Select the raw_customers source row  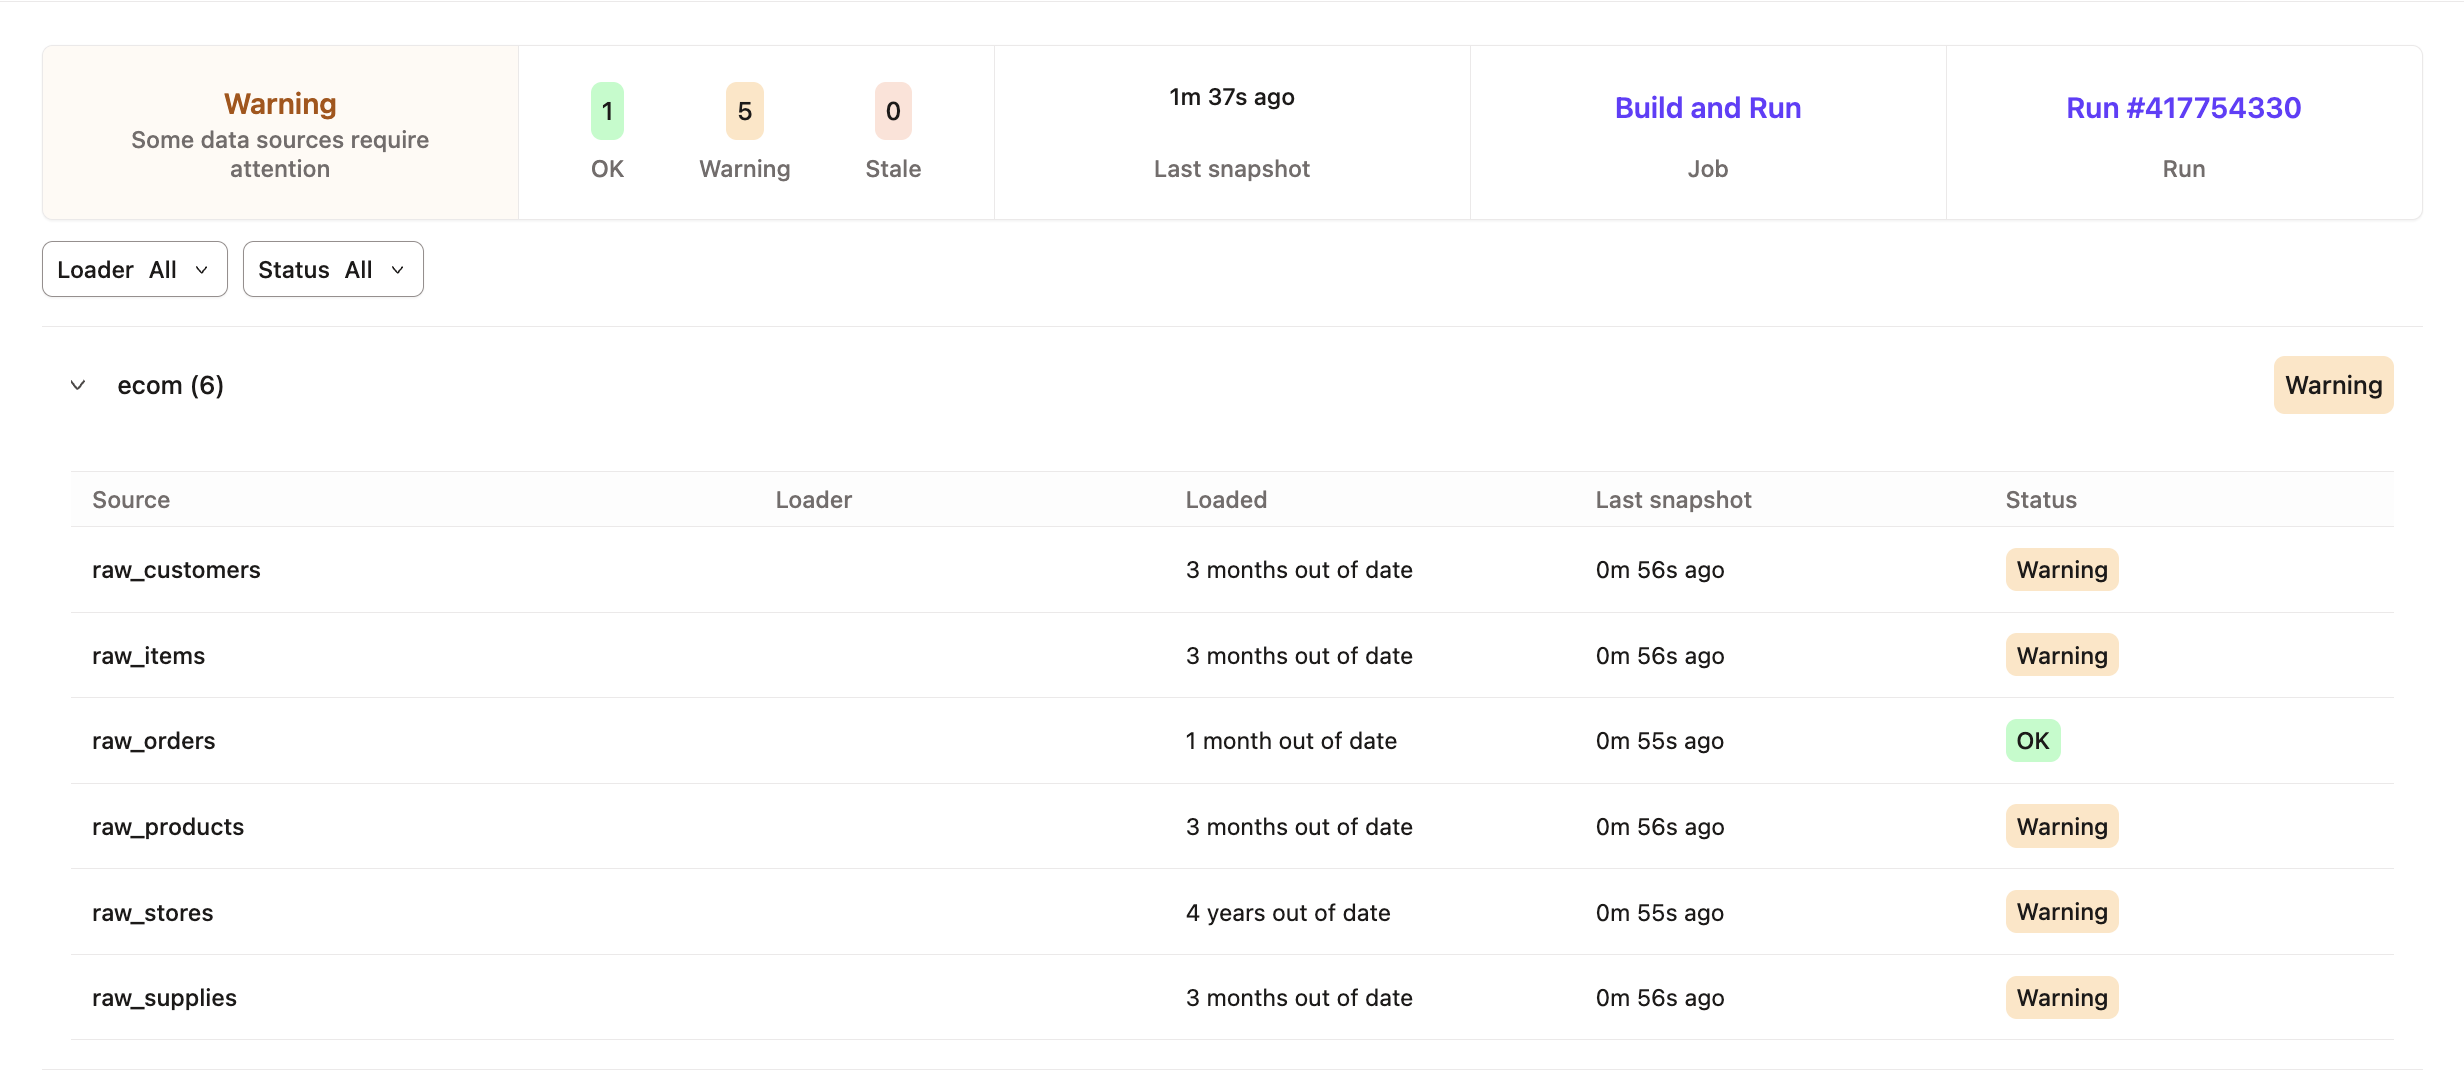pos(176,570)
